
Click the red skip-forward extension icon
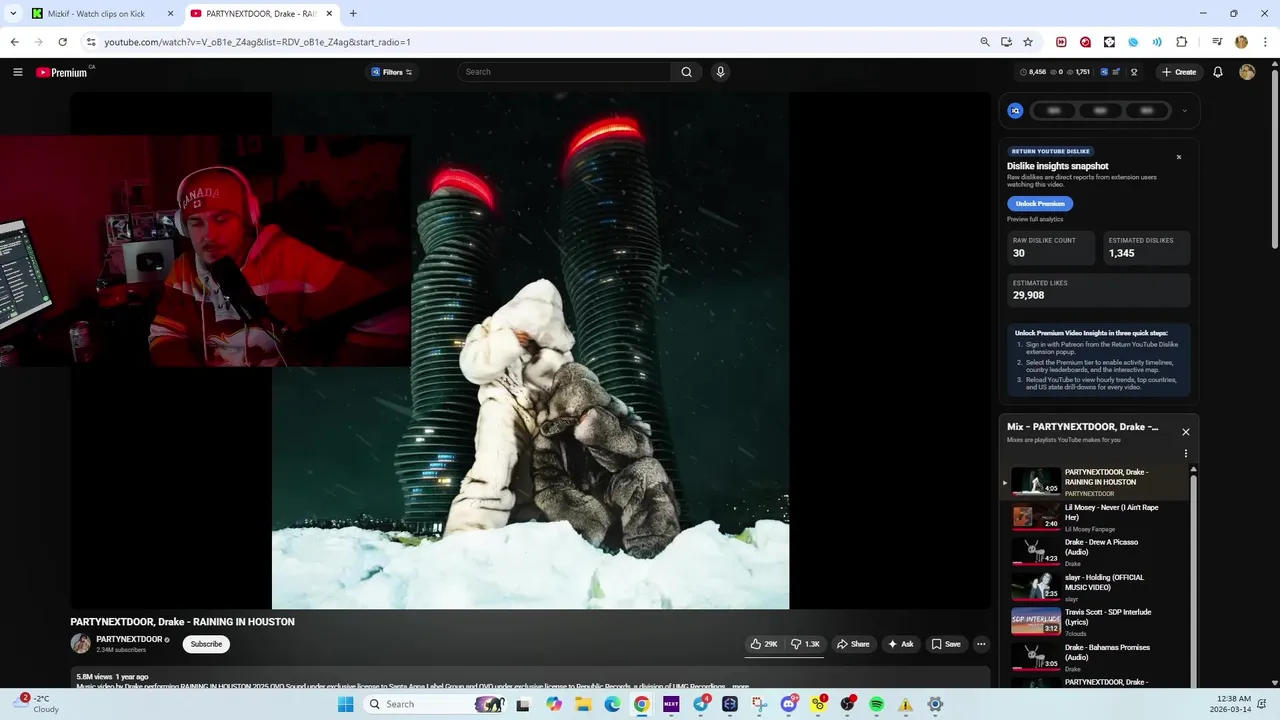pyautogui.click(x=1061, y=42)
